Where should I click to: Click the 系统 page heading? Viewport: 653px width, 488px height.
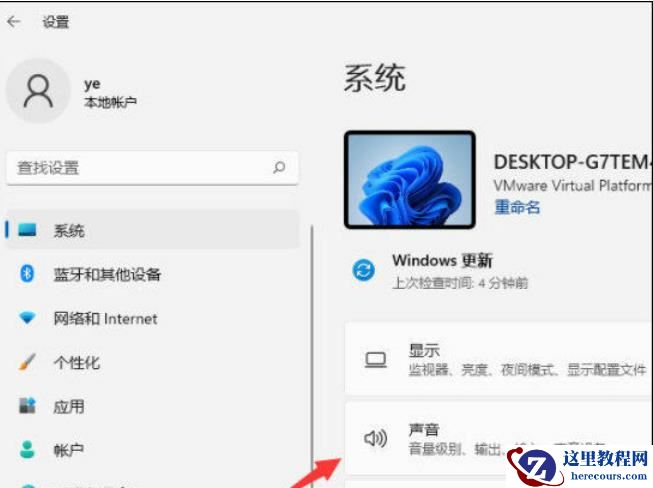374,78
